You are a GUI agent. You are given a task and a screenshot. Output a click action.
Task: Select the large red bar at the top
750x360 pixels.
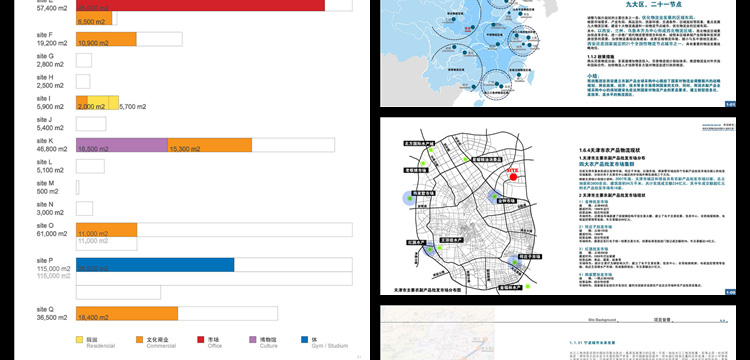point(200,5)
